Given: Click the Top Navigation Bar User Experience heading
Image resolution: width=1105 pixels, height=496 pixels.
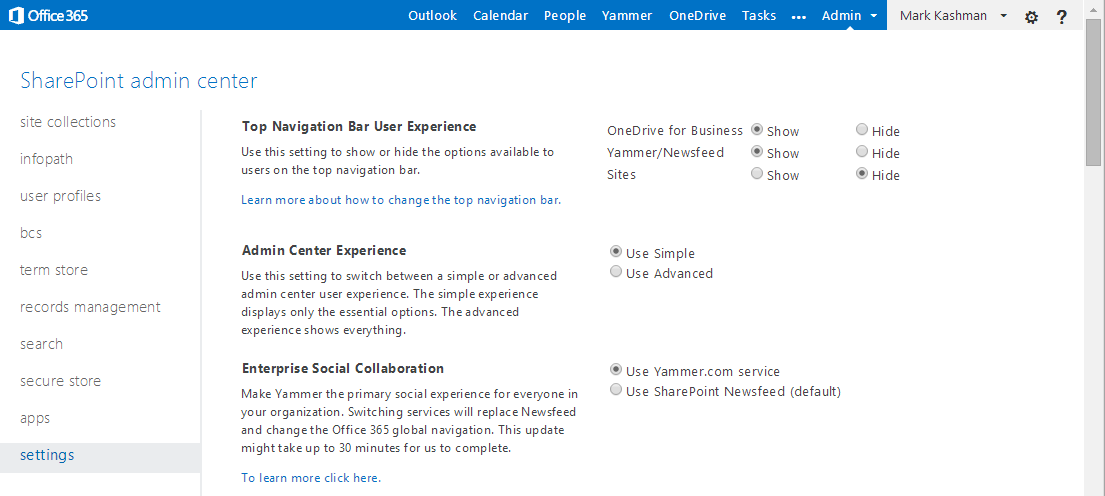Looking at the screenshot, I should [x=359, y=127].
